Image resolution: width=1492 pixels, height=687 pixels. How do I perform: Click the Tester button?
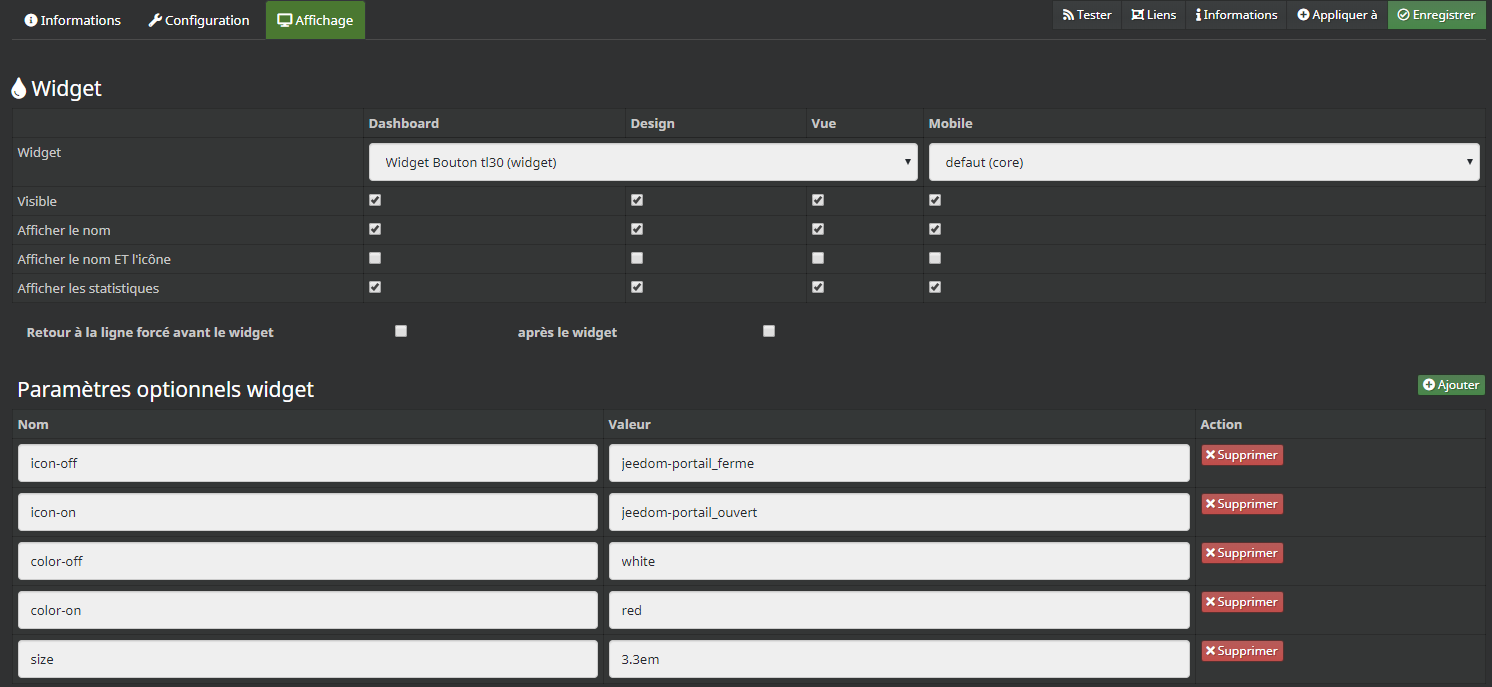coord(1087,15)
